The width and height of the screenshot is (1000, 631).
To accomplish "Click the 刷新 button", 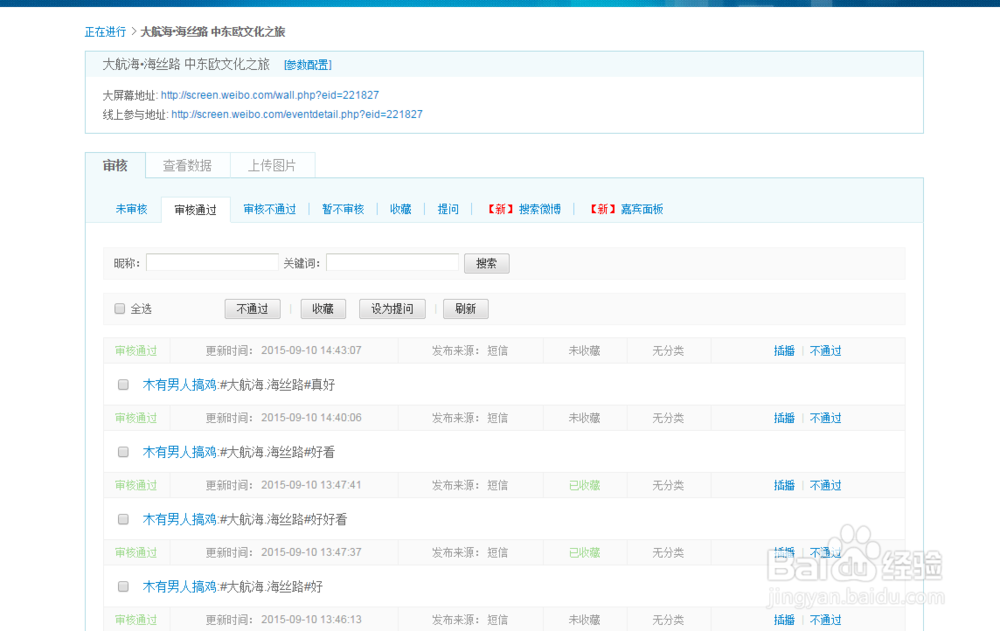I will tap(466, 309).
